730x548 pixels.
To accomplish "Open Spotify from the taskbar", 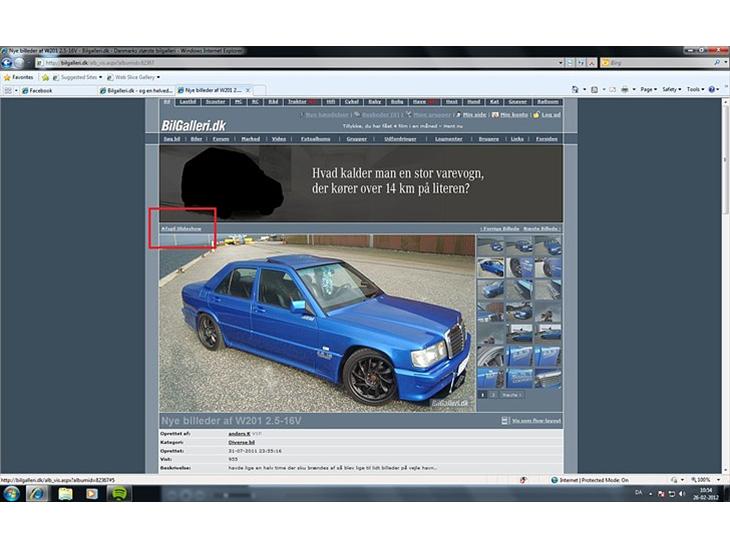I will [117, 493].
